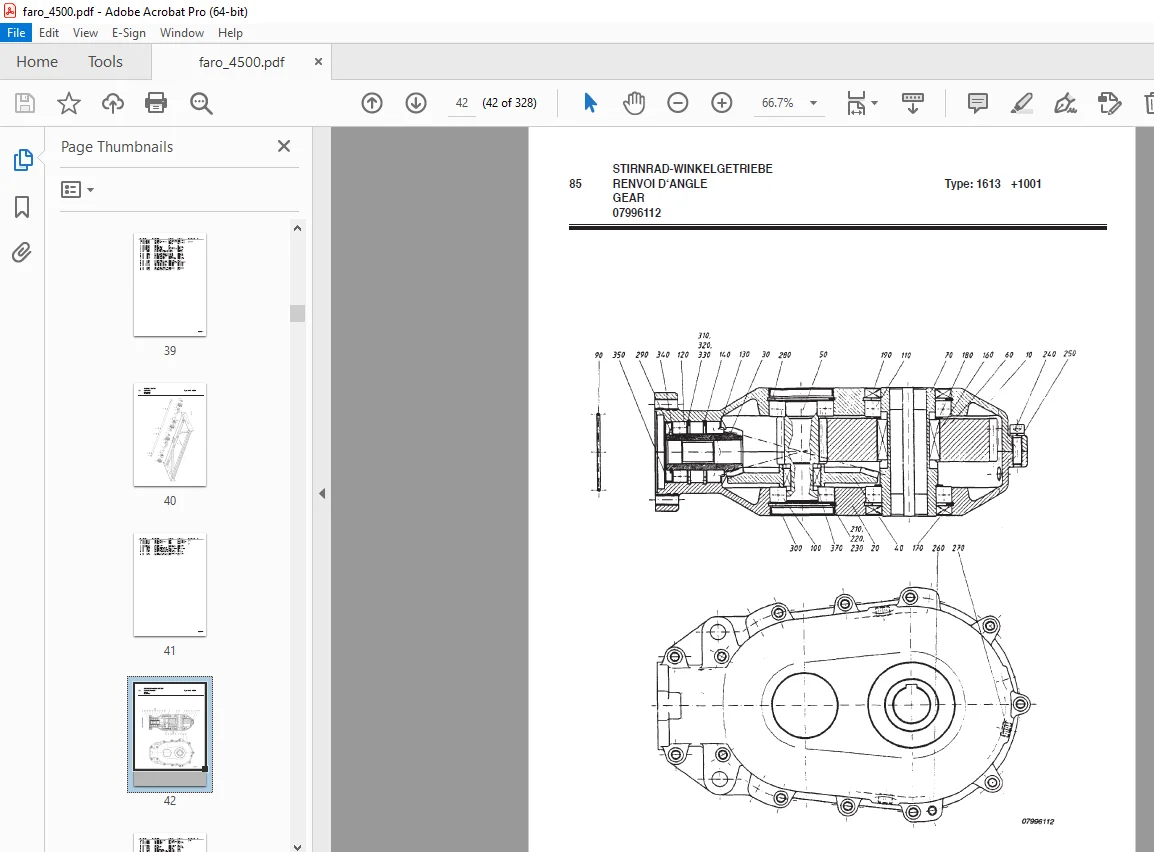Open thumbnail options dropdown menu

click(x=77, y=190)
